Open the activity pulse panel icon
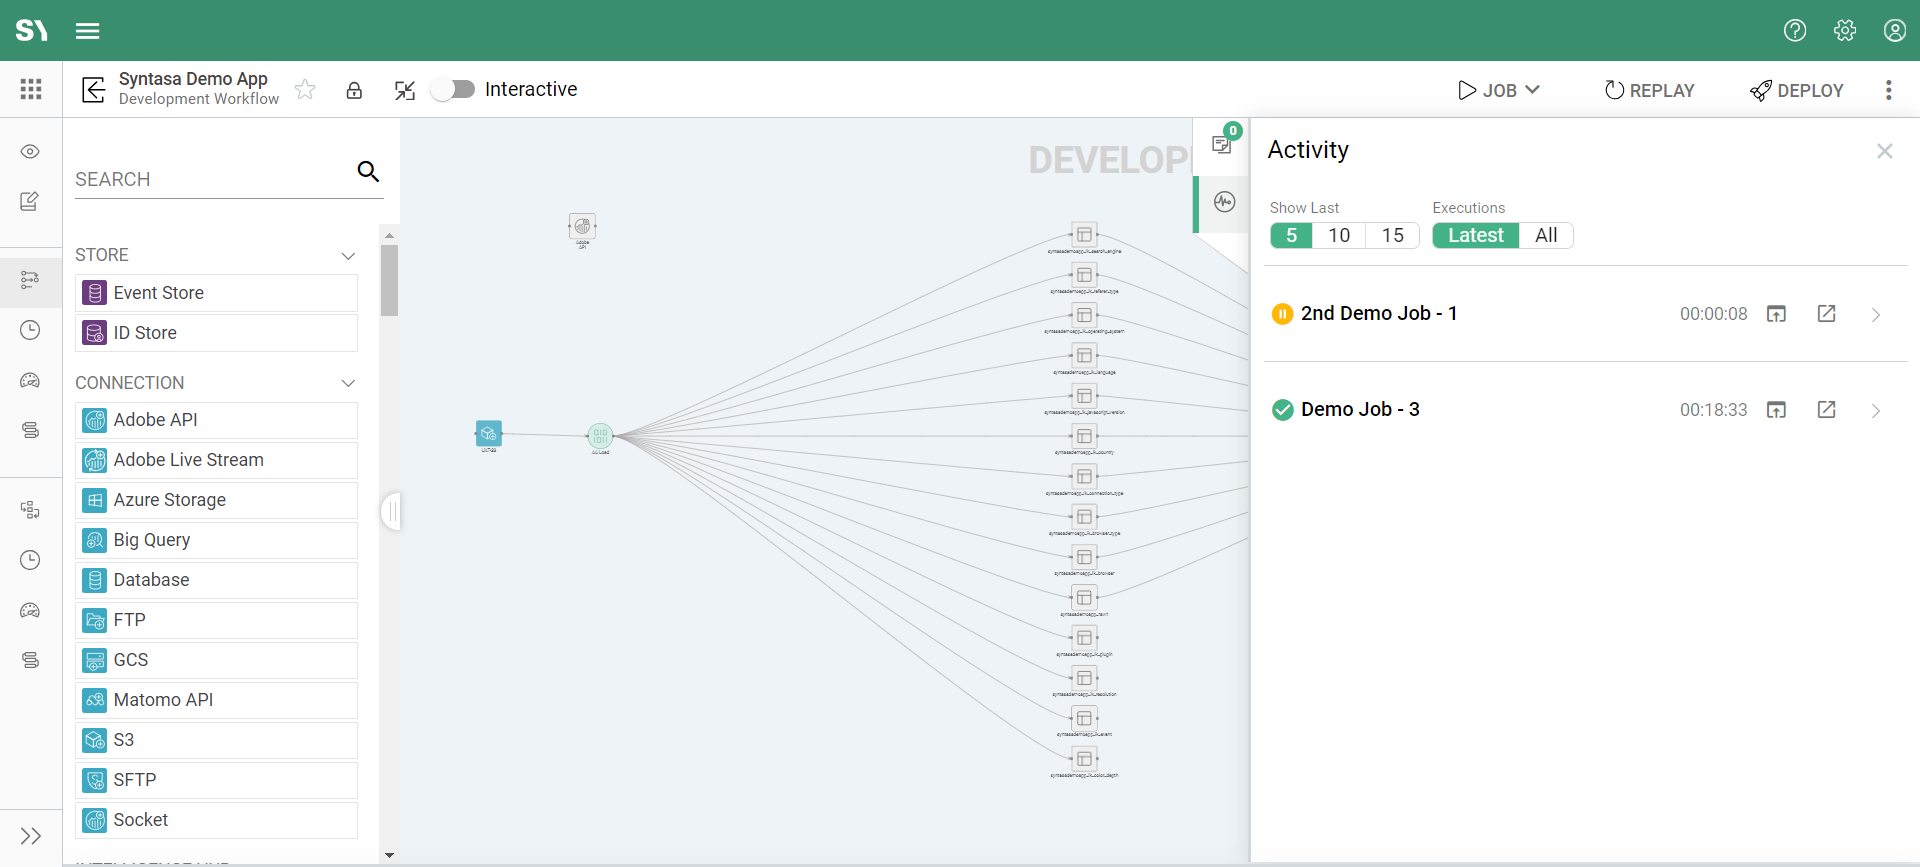Viewport: 1920px width, 867px height. tap(1224, 202)
